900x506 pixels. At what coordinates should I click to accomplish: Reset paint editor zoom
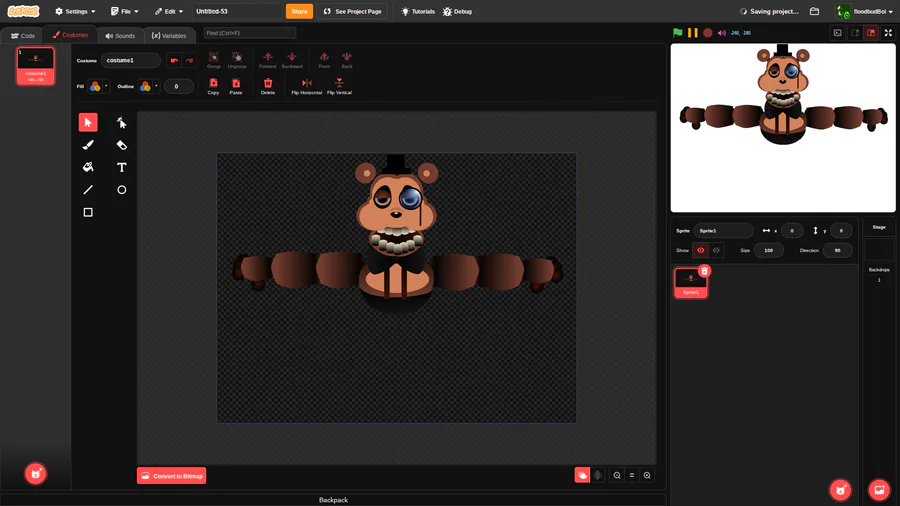pyautogui.click(x=632, y=475)
